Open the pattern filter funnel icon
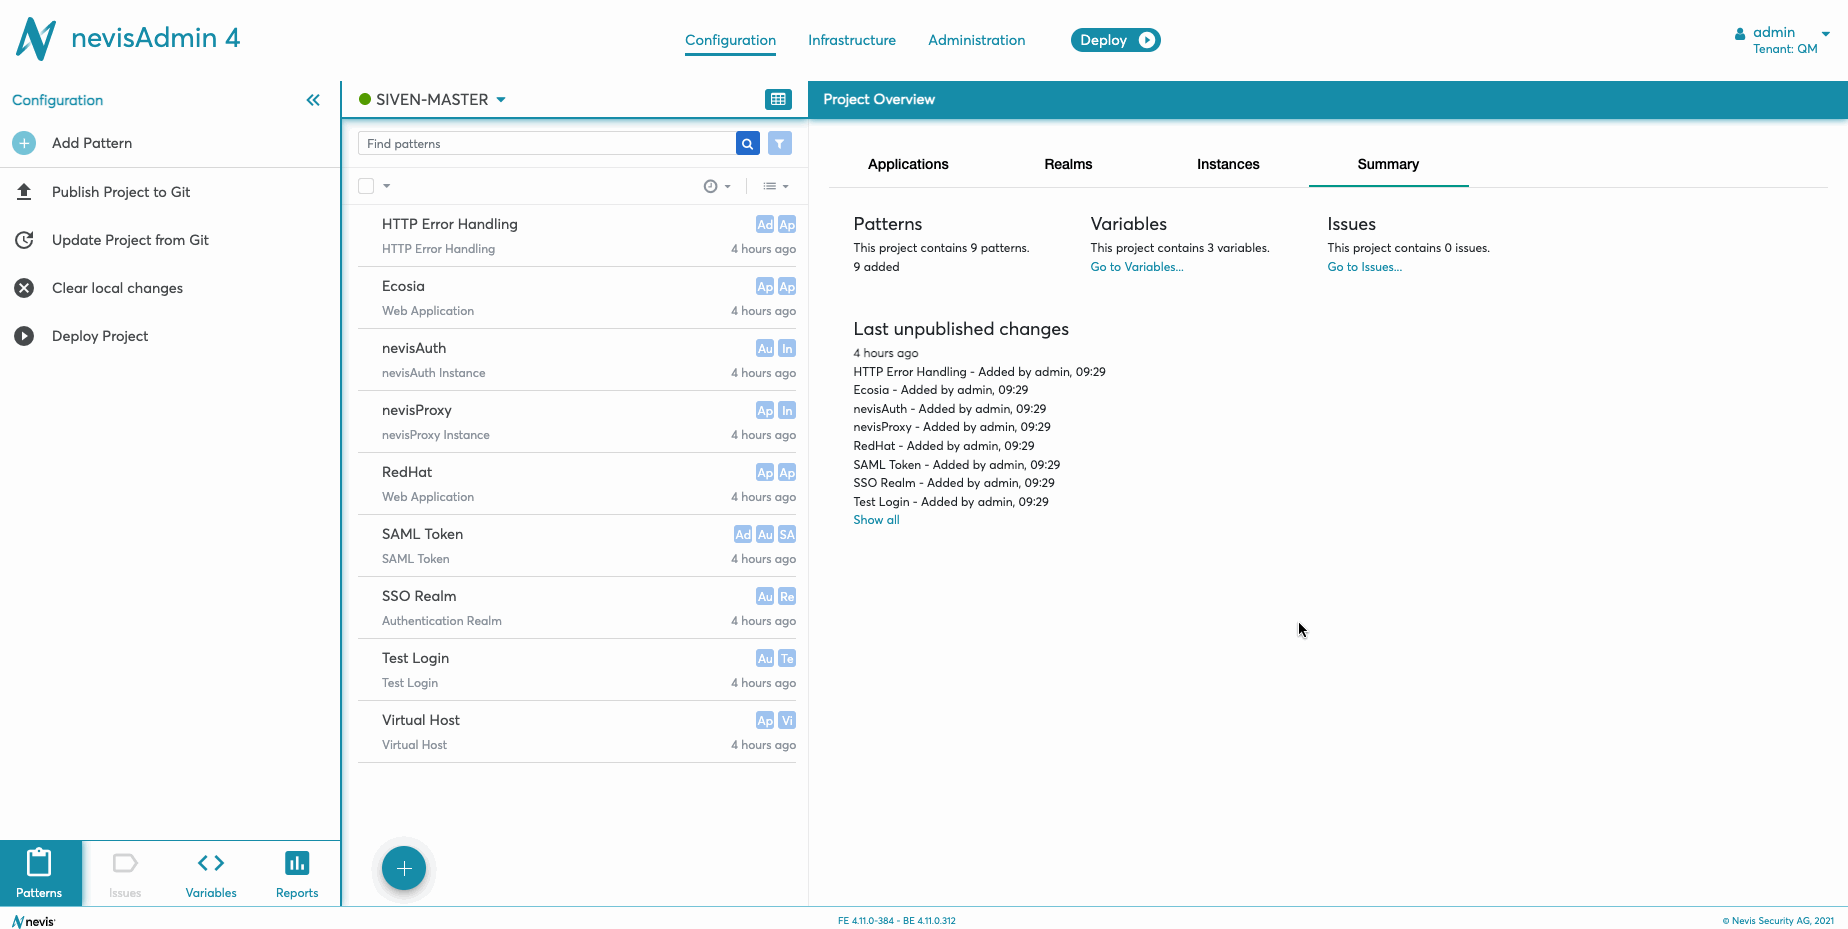The image size is (1848, 929). (780, 144)
